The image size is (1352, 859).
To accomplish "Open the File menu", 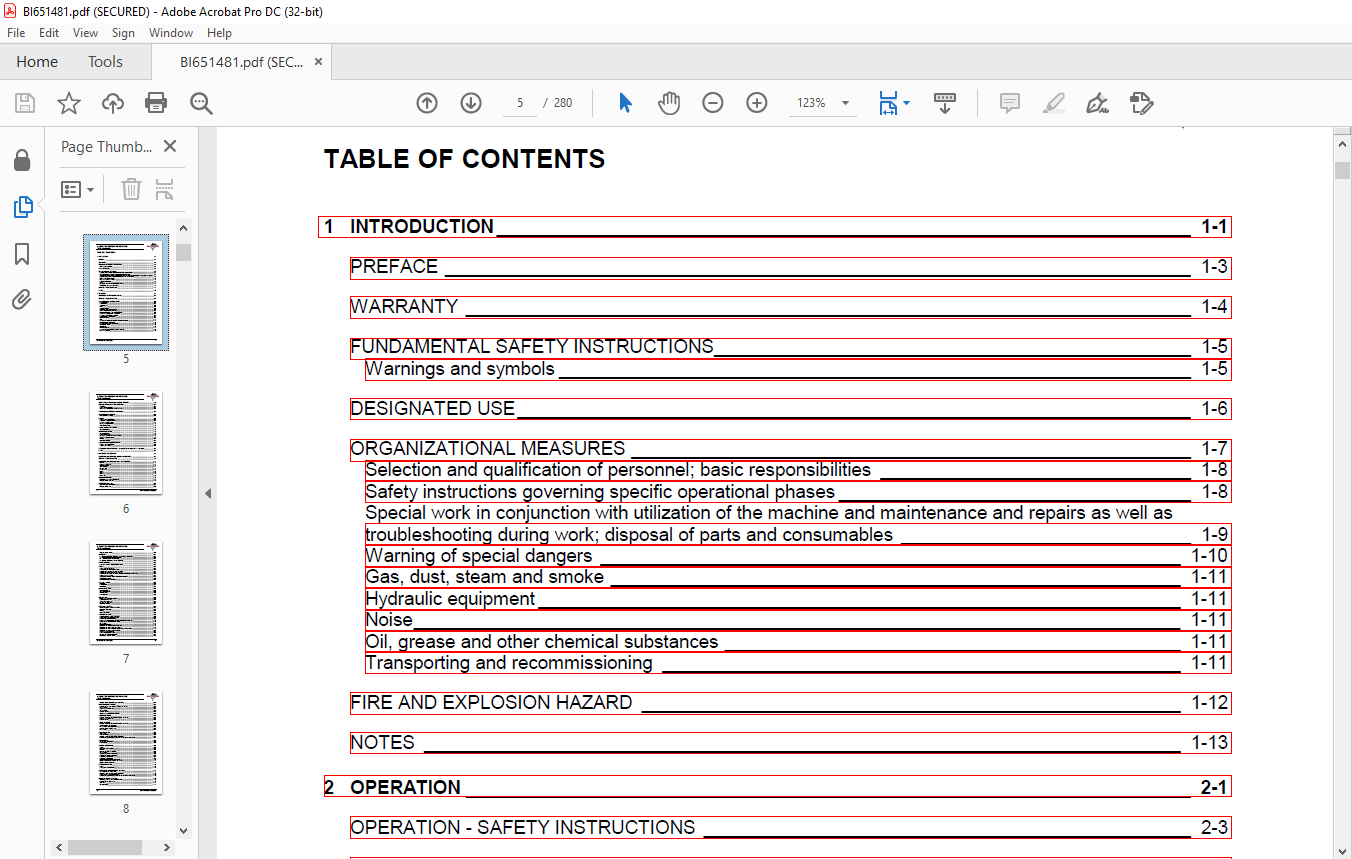I will (16, 33).
